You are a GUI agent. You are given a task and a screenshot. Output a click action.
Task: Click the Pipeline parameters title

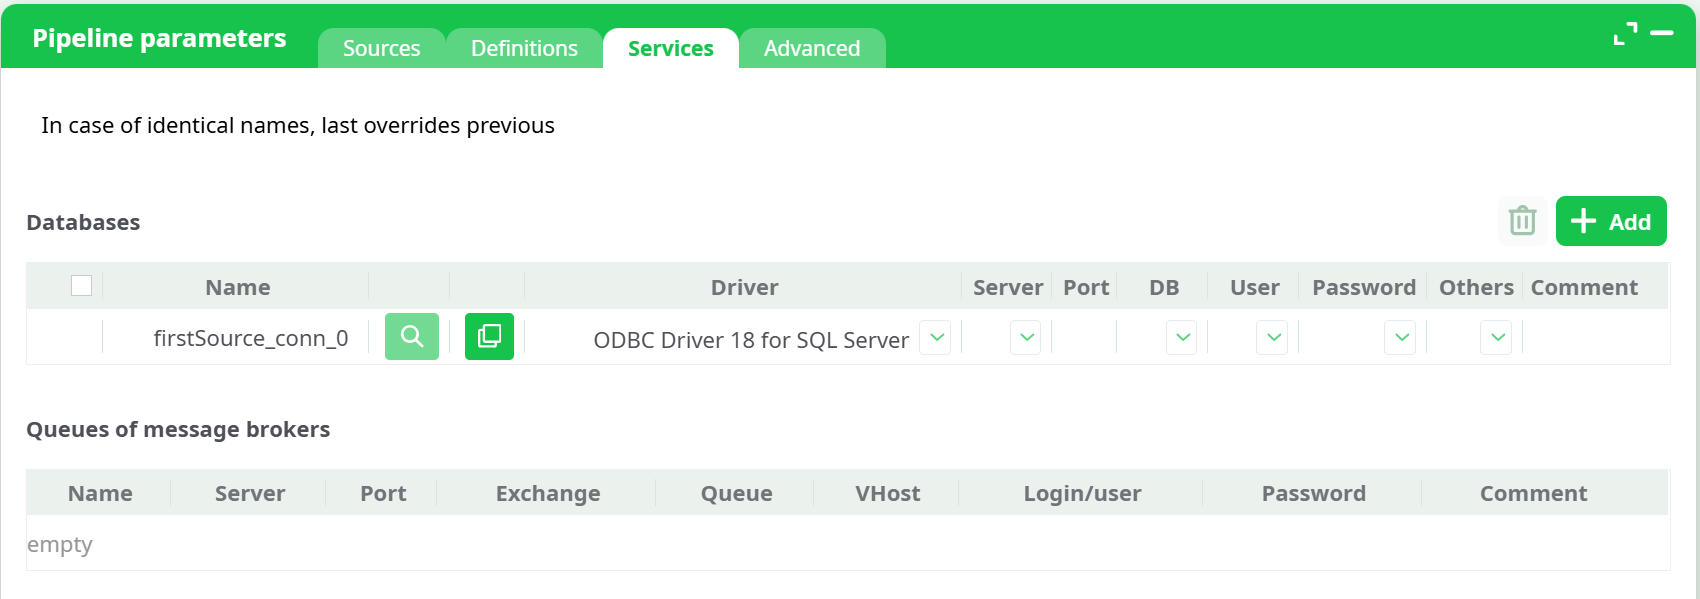[x=159, y=38]
